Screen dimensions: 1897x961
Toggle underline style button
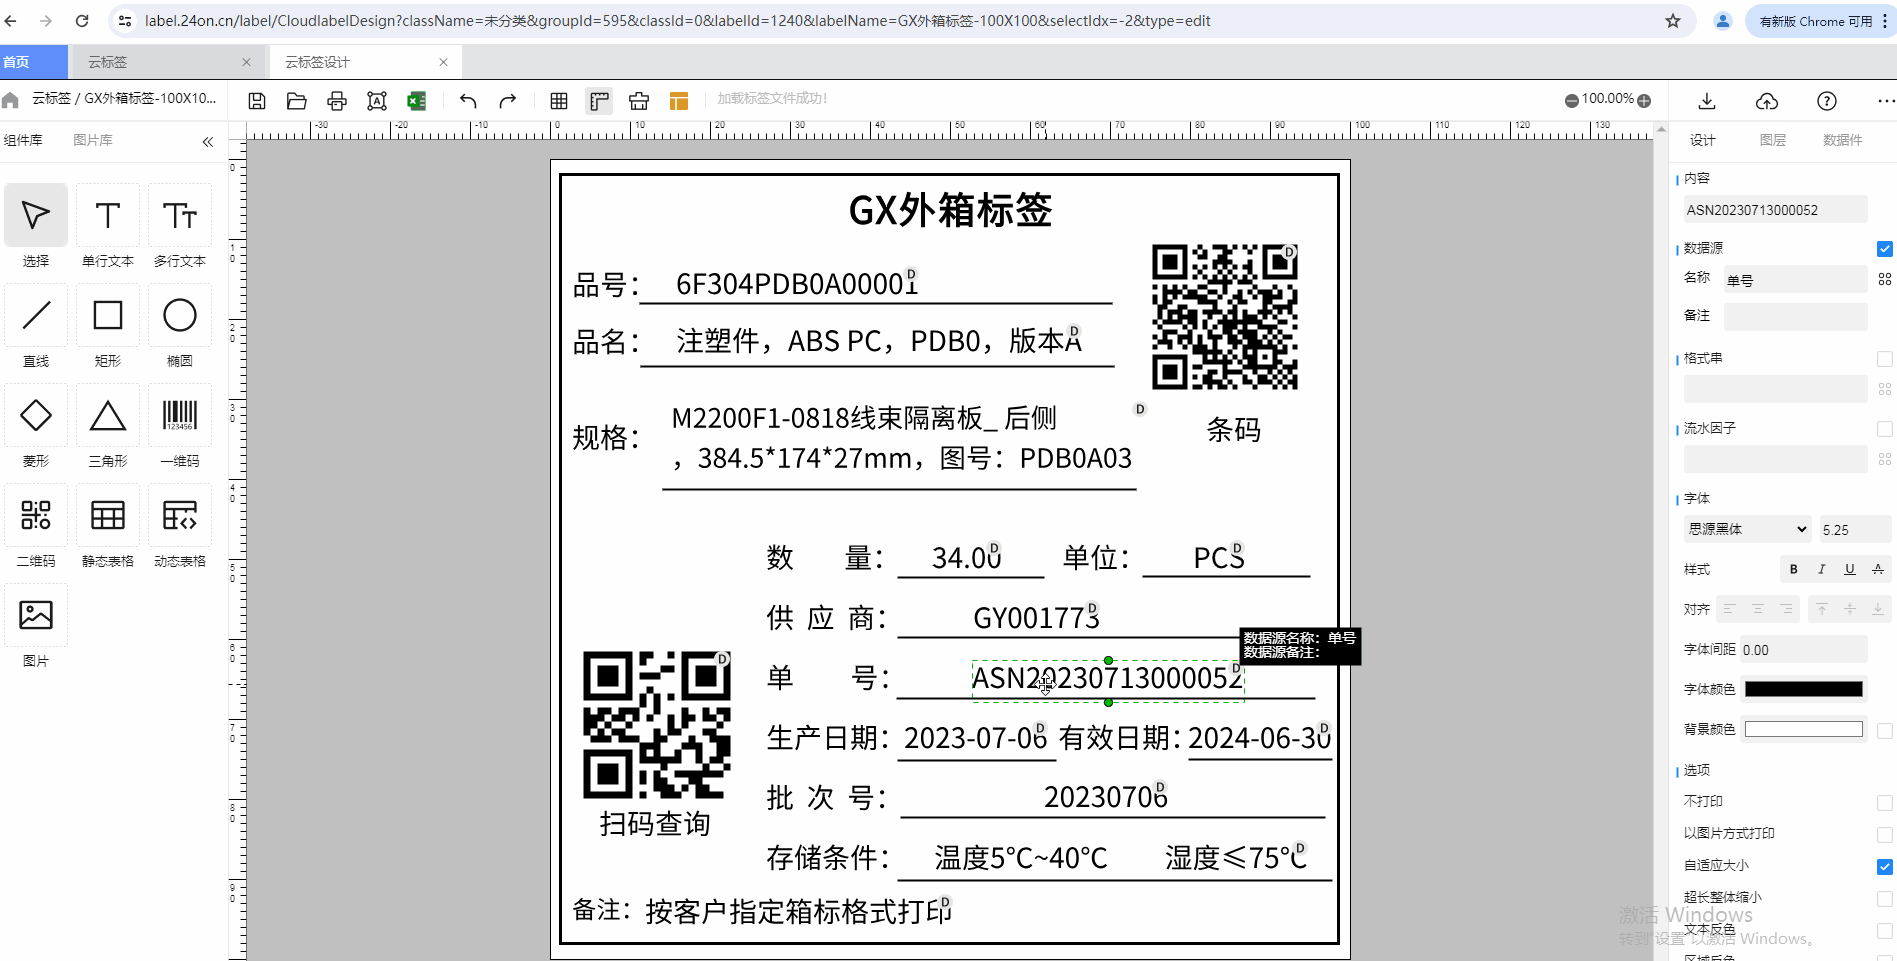[x=1850, y=569]
